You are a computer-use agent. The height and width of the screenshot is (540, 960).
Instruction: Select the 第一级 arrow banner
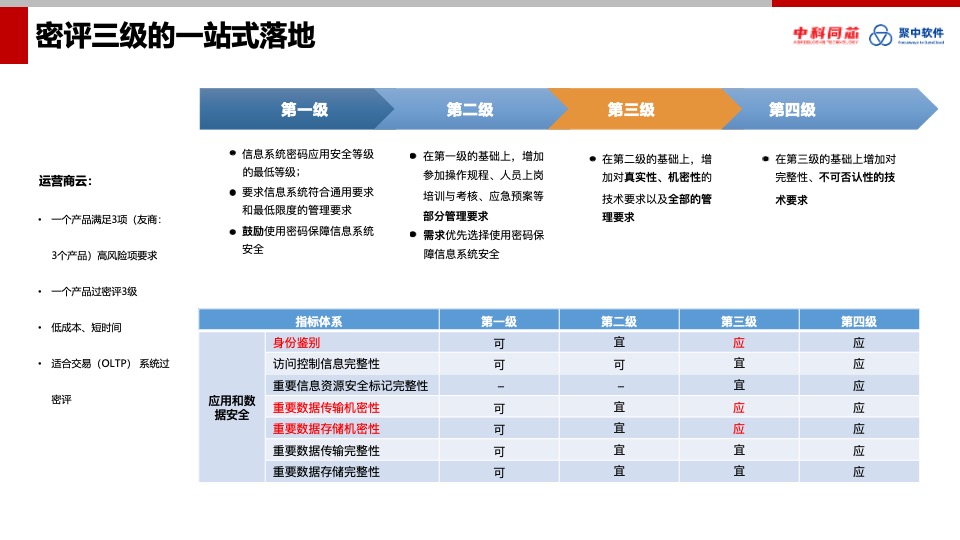[x=296, y=109]
